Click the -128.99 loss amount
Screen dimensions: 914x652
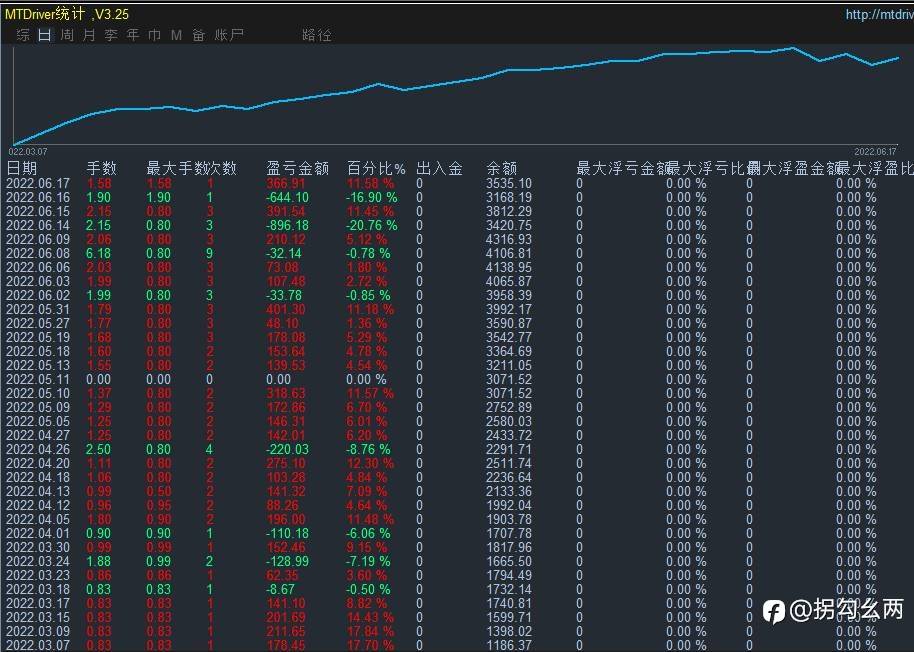point(287,561)
